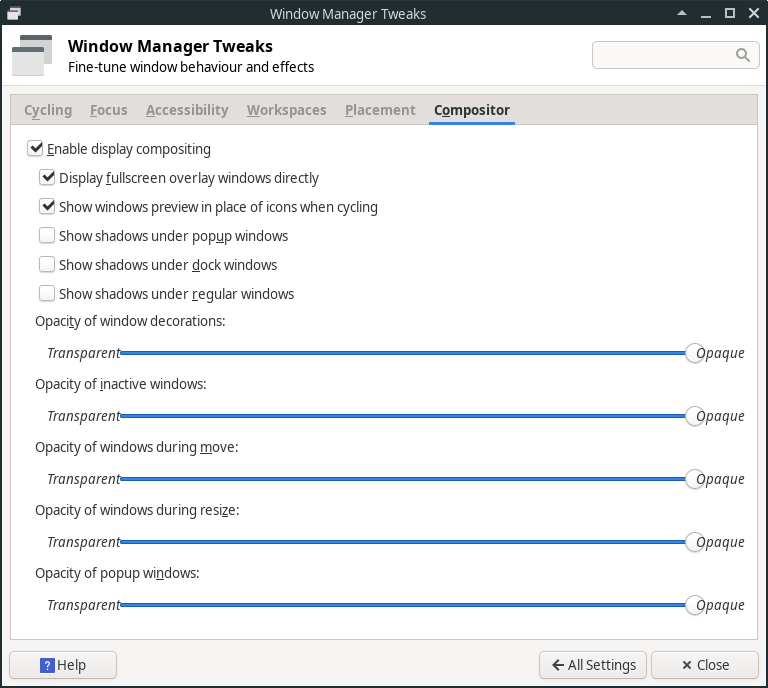Viewport: 768px width, 688px height.
Task: Enable Show shadows under dock windows
Action: [x=47, y=265]
